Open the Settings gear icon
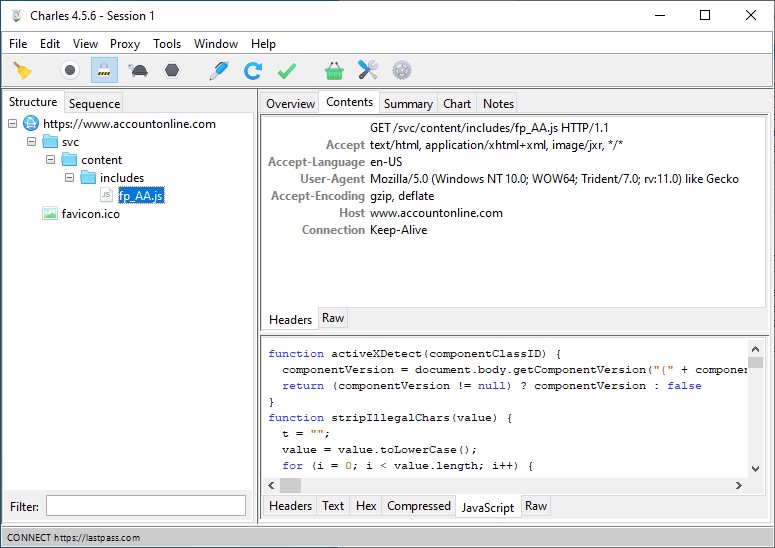The image size is (775, 548). click(x=402, y=70)
